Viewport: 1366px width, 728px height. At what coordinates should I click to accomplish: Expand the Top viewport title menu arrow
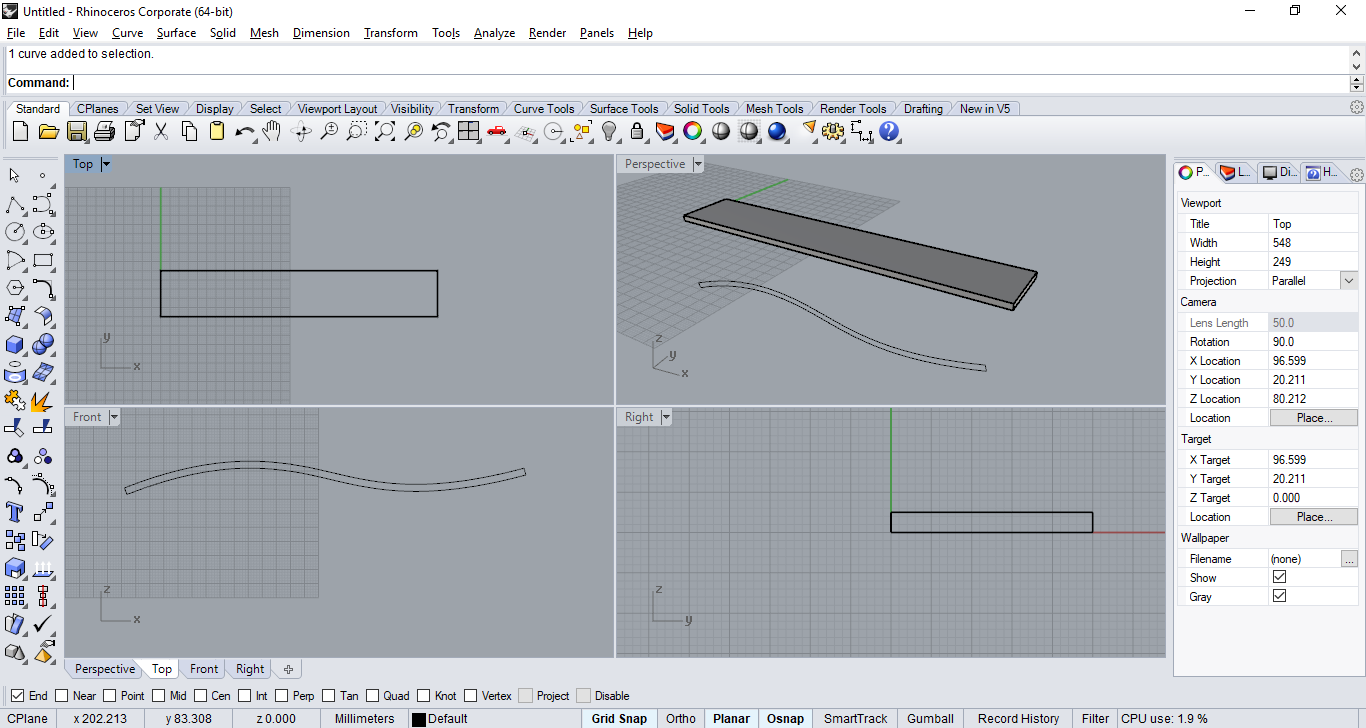106,164
